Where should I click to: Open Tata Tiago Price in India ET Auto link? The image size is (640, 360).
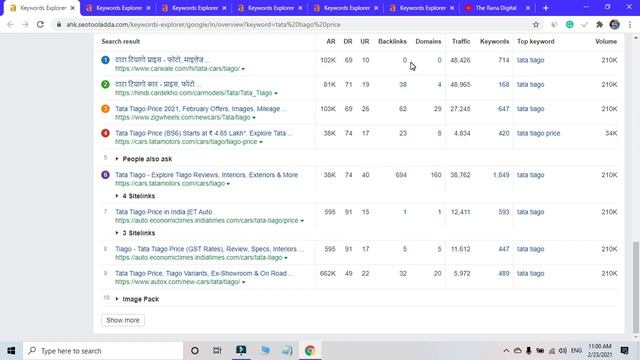(164, 212)
